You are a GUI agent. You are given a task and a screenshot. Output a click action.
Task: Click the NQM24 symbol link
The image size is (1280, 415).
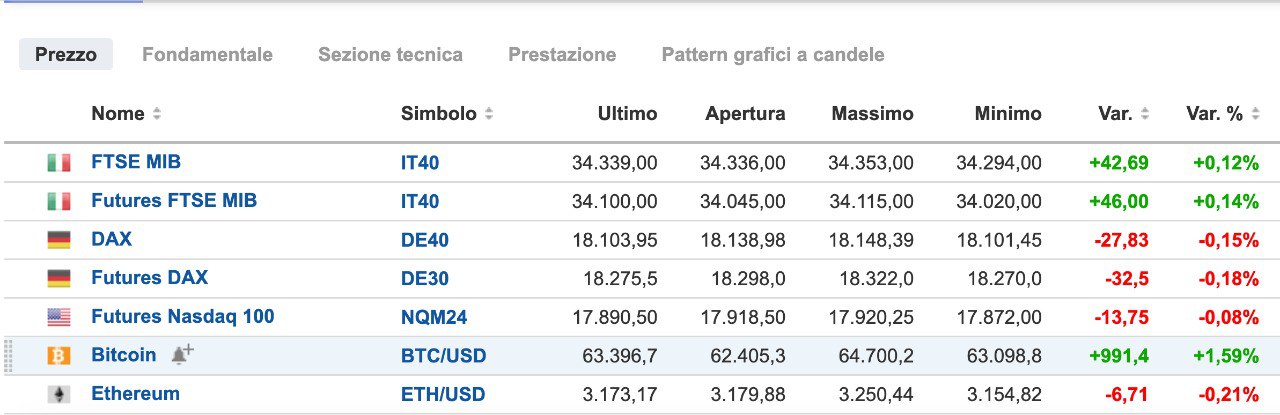pyautogui.click(x=434, y=318)
